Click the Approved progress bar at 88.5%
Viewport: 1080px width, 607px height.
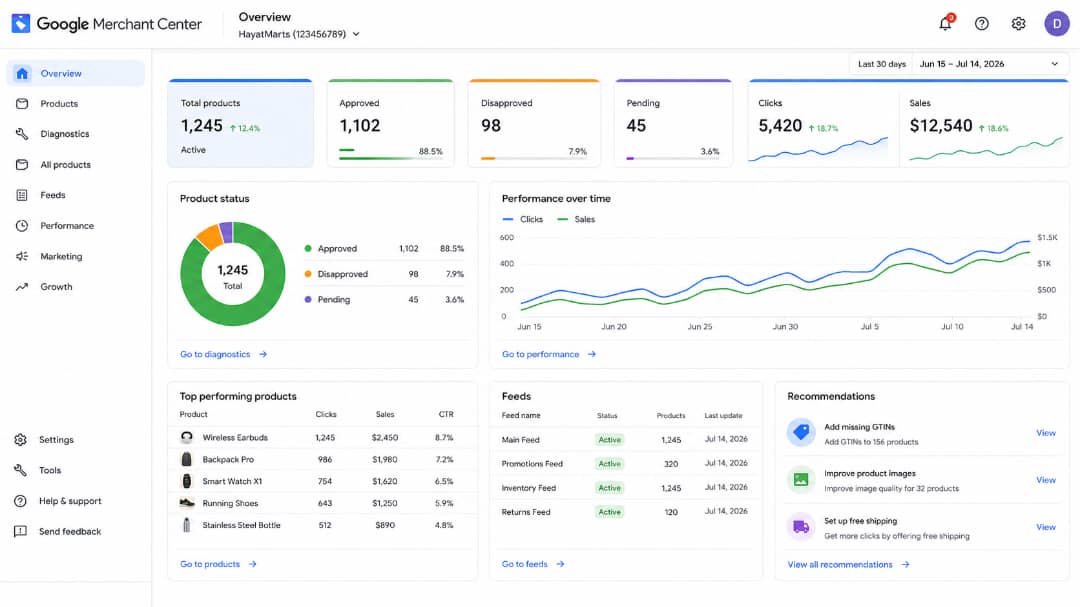(x=391, y=158)
